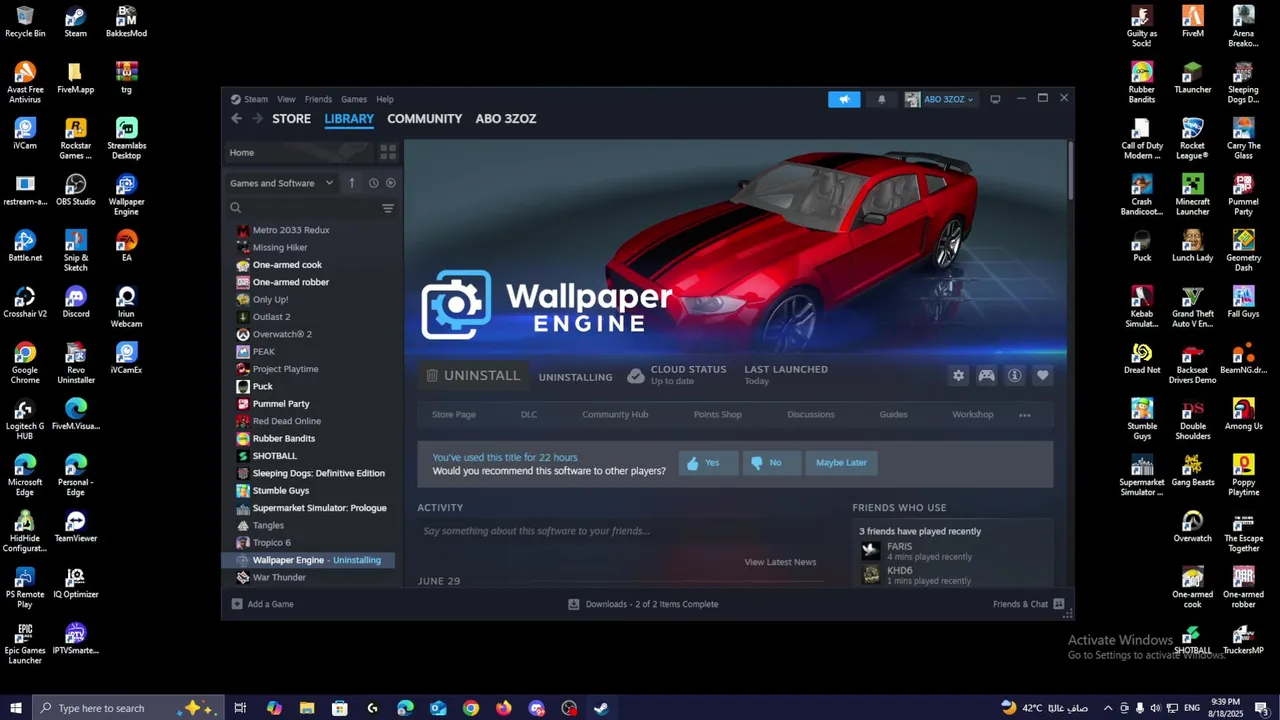Open the library collections grid icon

pos(388,152)
